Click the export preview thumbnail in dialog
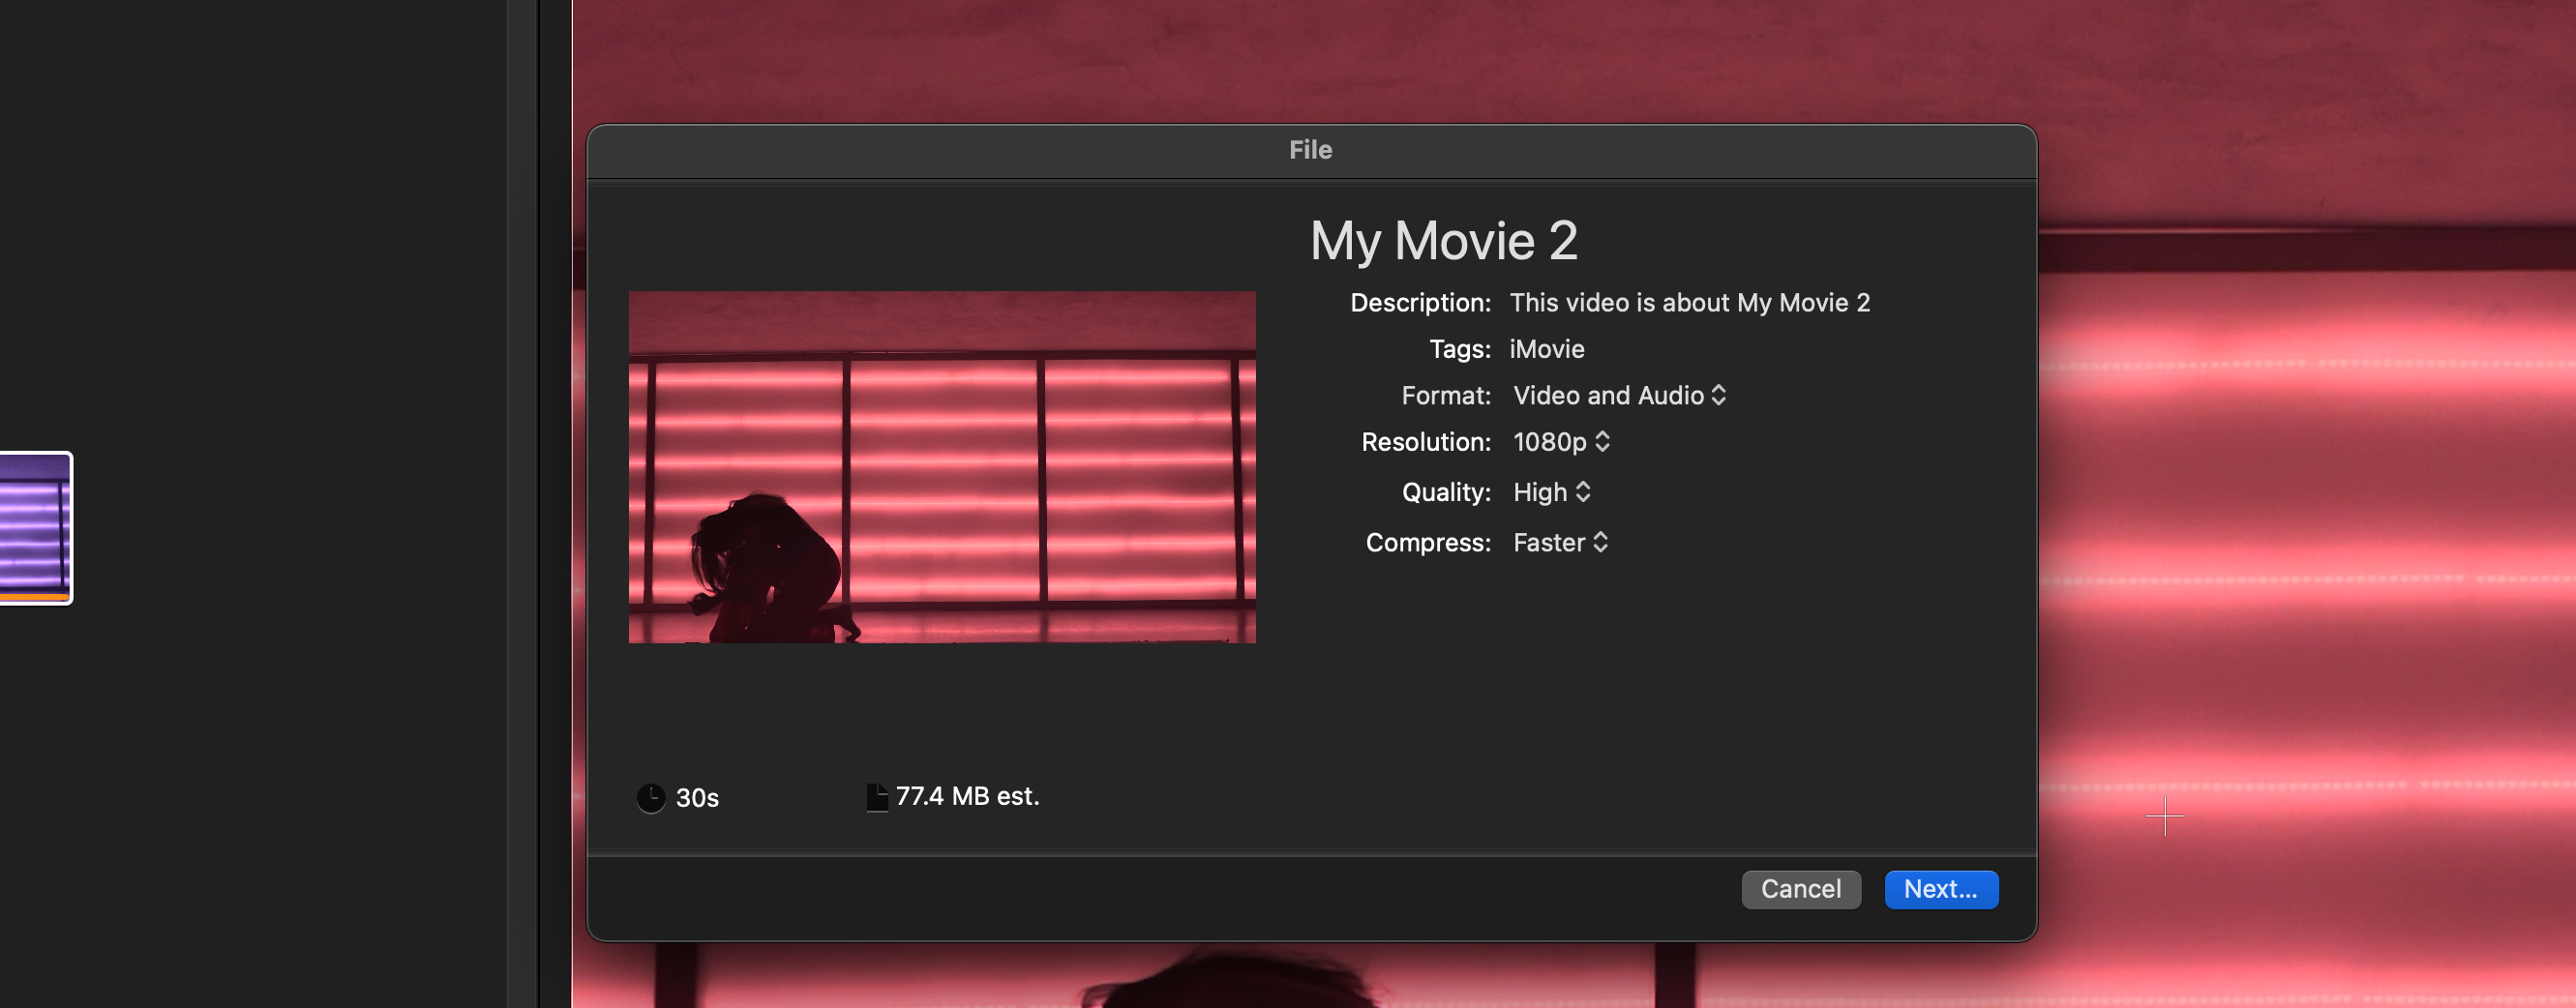This screenshot has height=1008, width=2576. (942, 467)
